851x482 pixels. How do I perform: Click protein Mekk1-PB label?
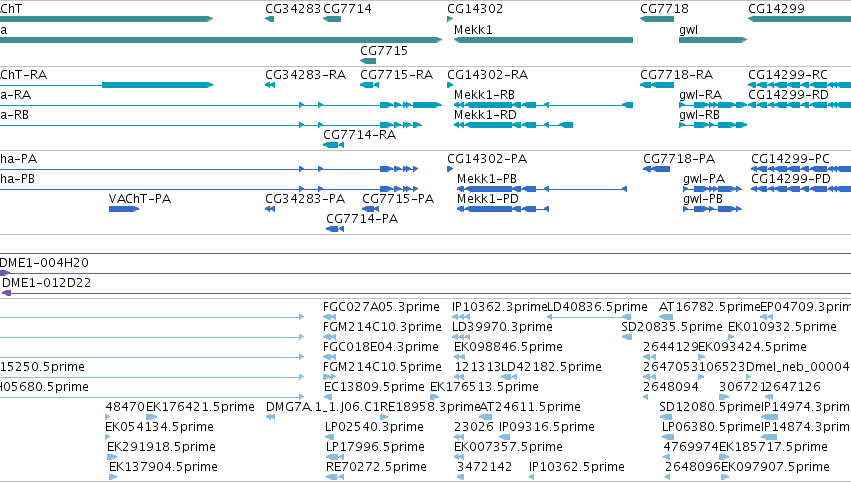pos(486,179)
